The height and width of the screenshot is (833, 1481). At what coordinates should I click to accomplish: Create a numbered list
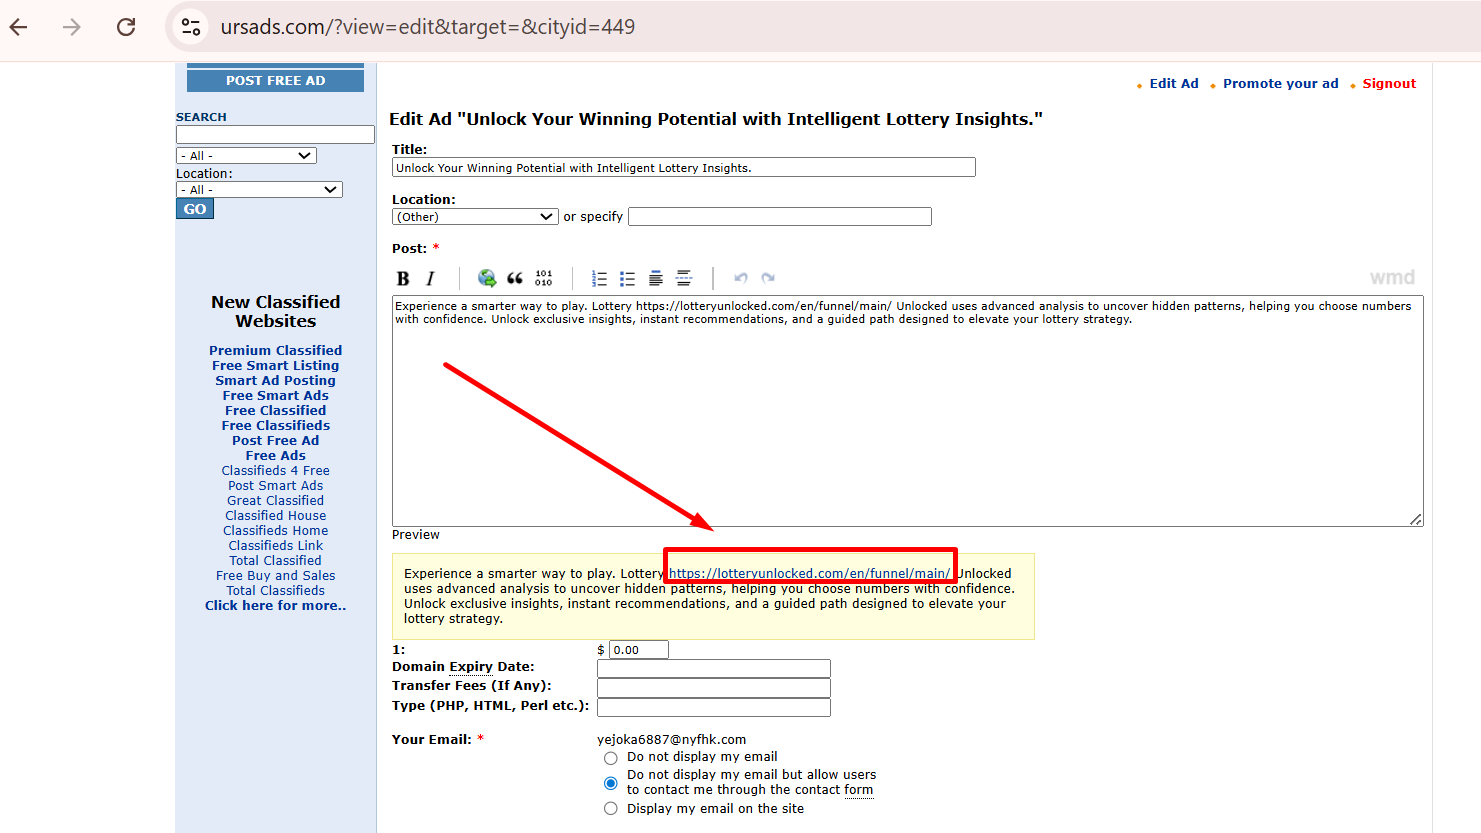point(599,279)
